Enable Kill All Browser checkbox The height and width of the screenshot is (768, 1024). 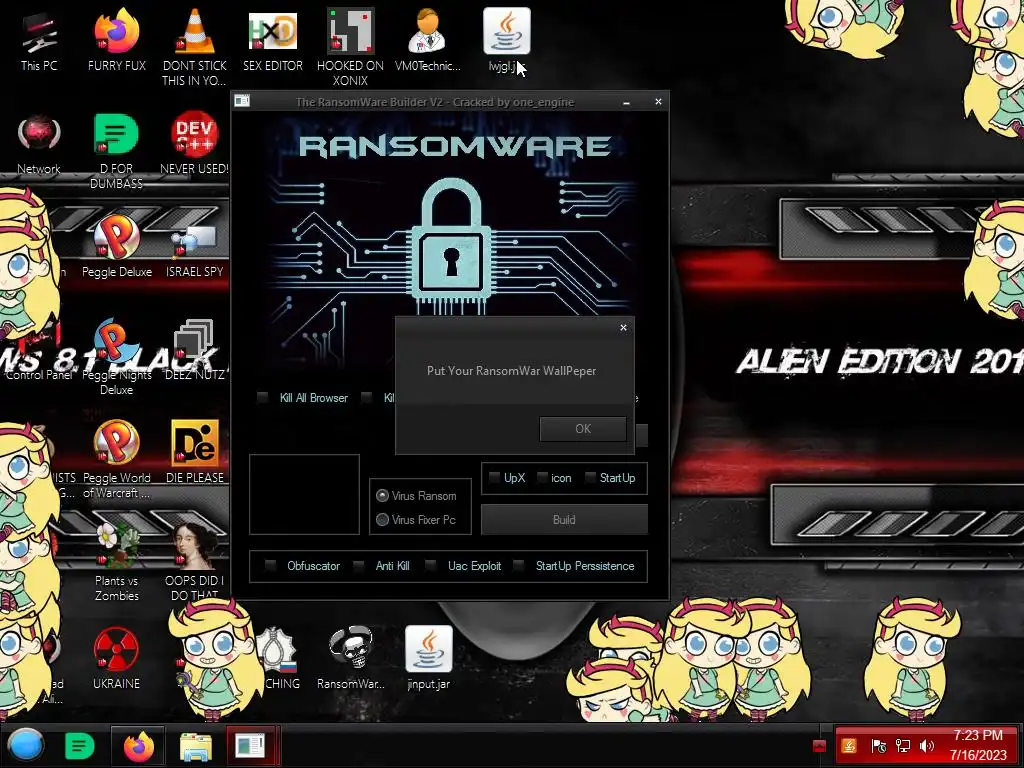click(x=263, y=398)
